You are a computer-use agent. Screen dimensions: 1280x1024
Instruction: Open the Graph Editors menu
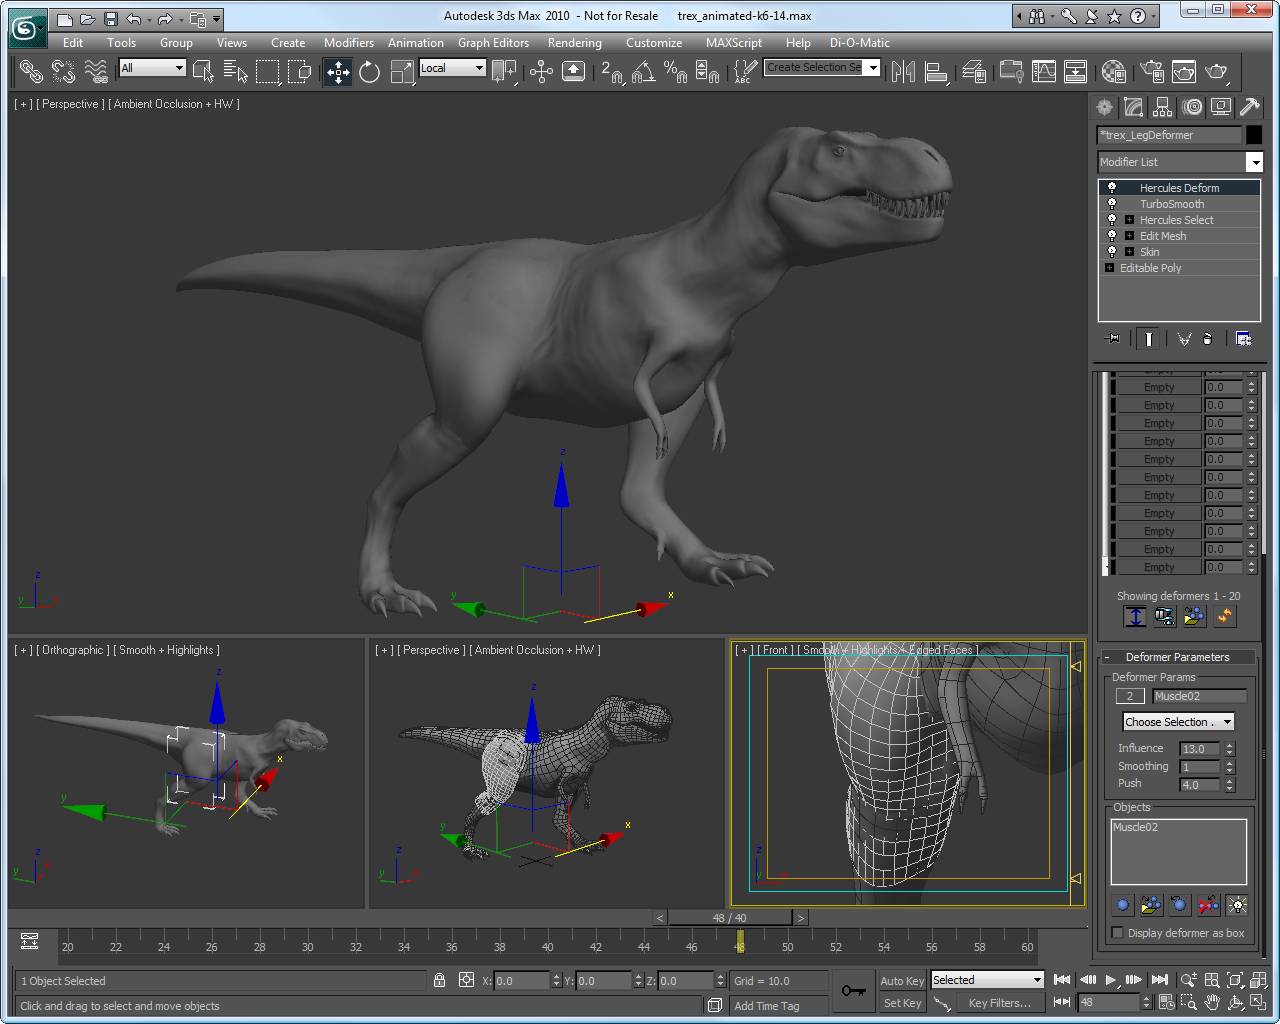point(493,43)
